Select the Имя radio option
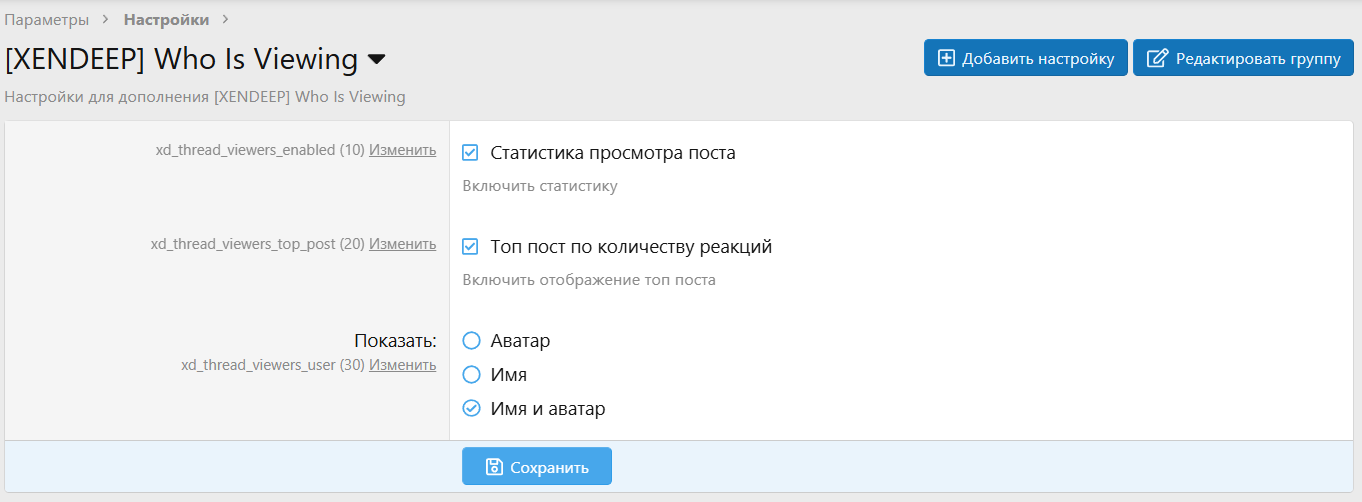1362x502 pixels. (x=472, y=375)
